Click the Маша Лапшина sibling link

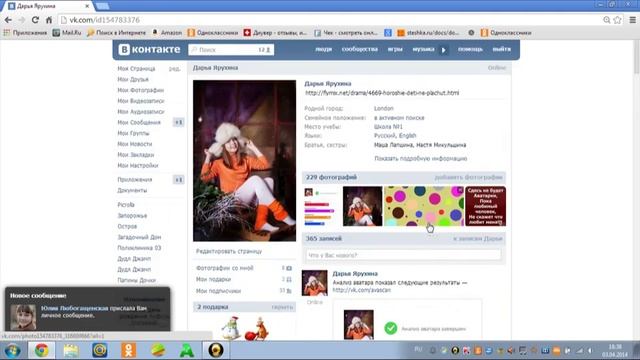392,145
